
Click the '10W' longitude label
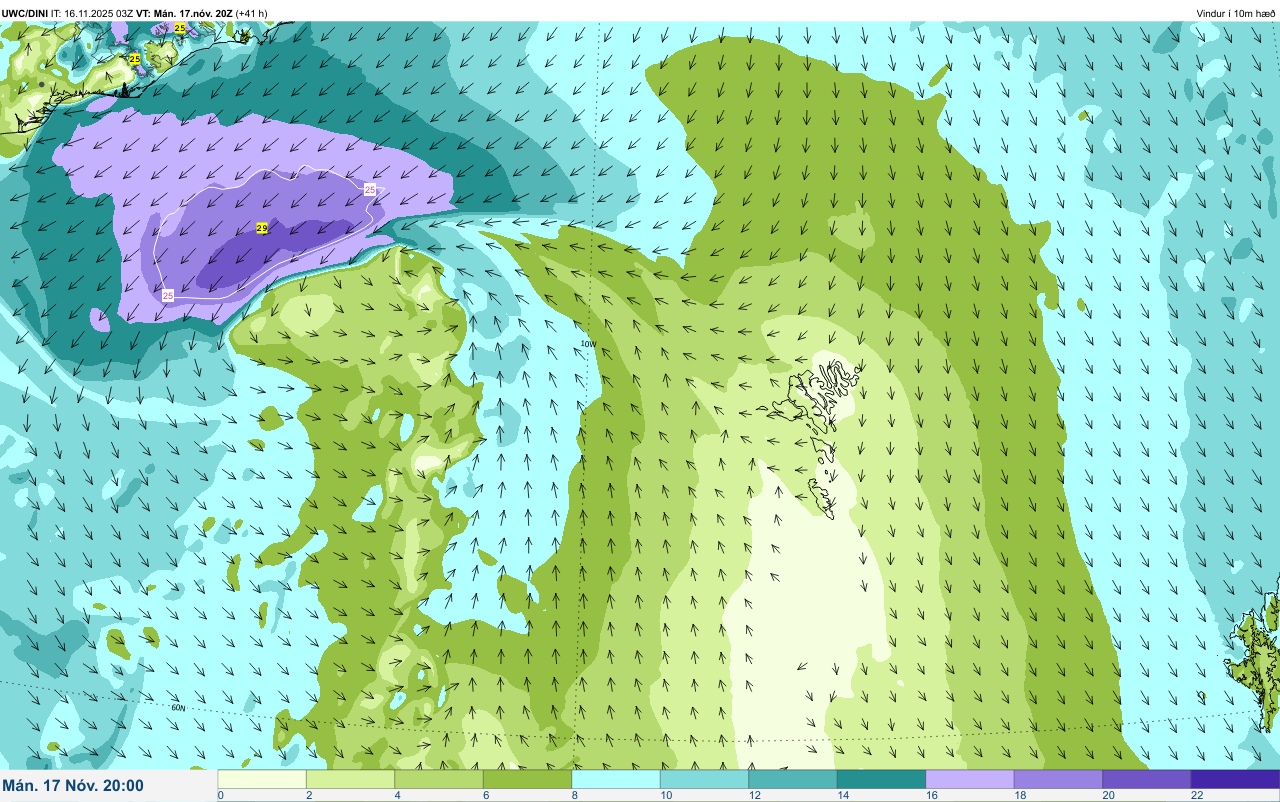[588, 344]
